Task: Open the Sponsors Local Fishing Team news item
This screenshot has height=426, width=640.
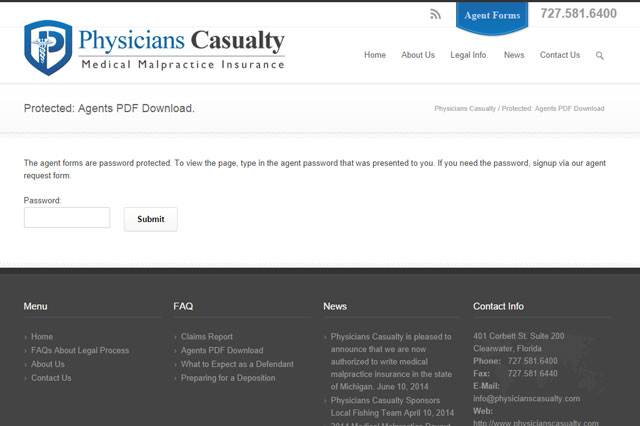Action: pos(392,406)
